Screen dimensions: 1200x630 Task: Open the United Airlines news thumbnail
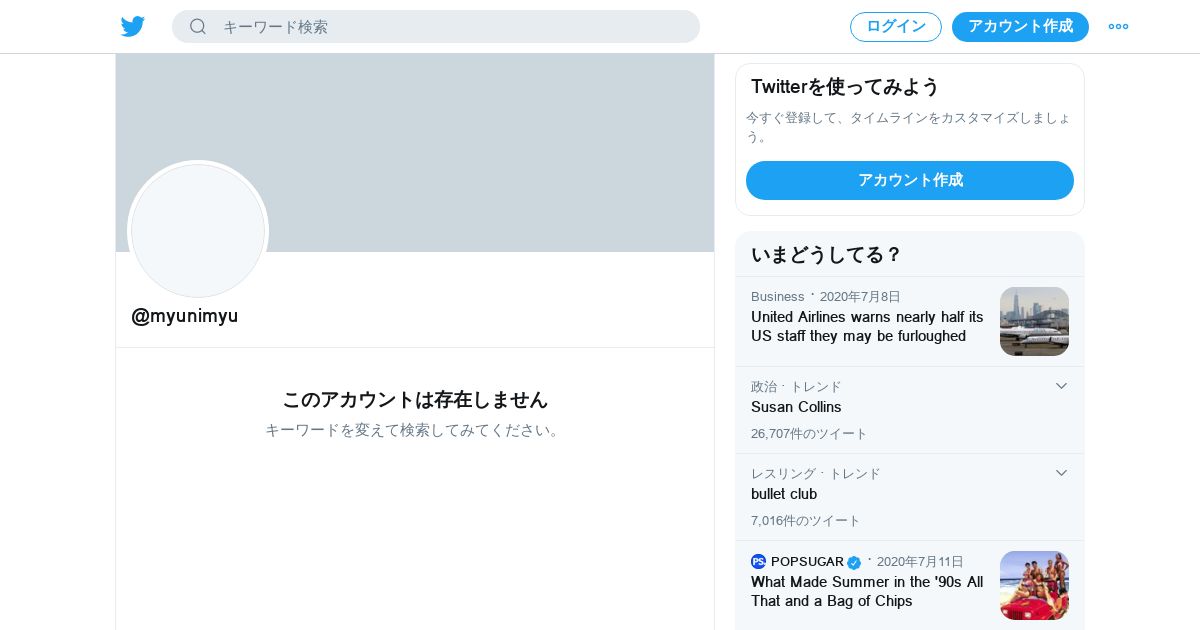click(x=1034, y=321)
